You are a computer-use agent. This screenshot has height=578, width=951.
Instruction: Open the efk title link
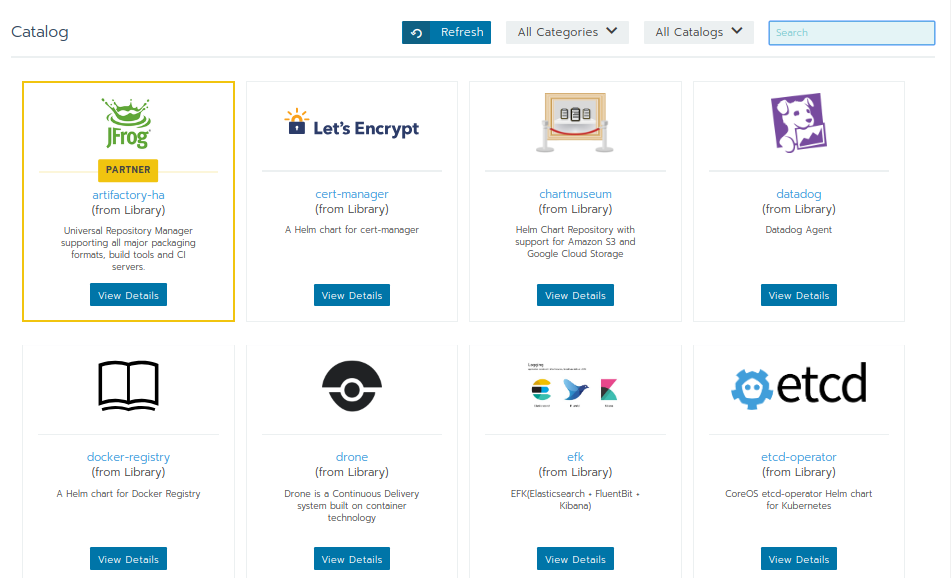pyautogui.click(x=575, y=457)
